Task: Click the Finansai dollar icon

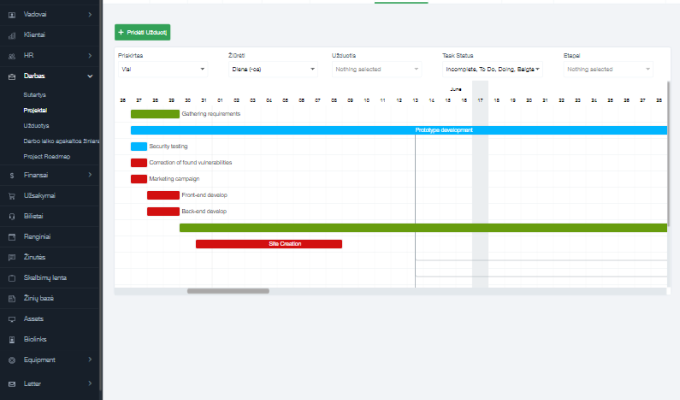Action: pos(12,175)
